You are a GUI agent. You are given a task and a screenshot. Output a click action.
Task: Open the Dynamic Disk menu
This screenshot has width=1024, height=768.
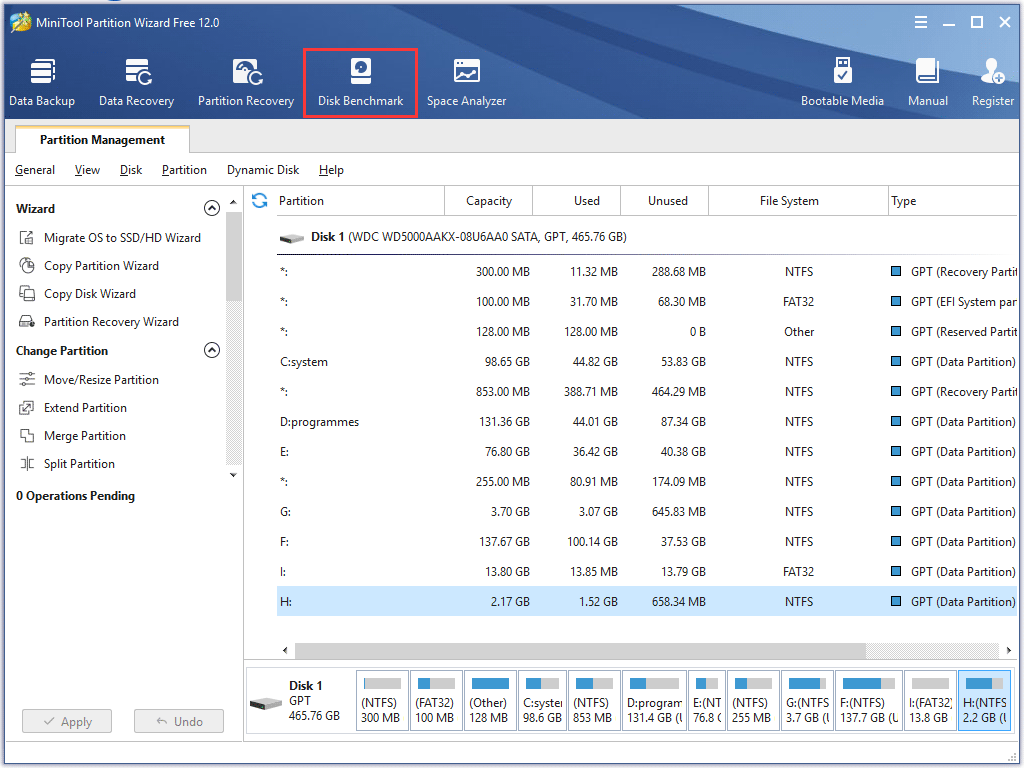point(263,170)
